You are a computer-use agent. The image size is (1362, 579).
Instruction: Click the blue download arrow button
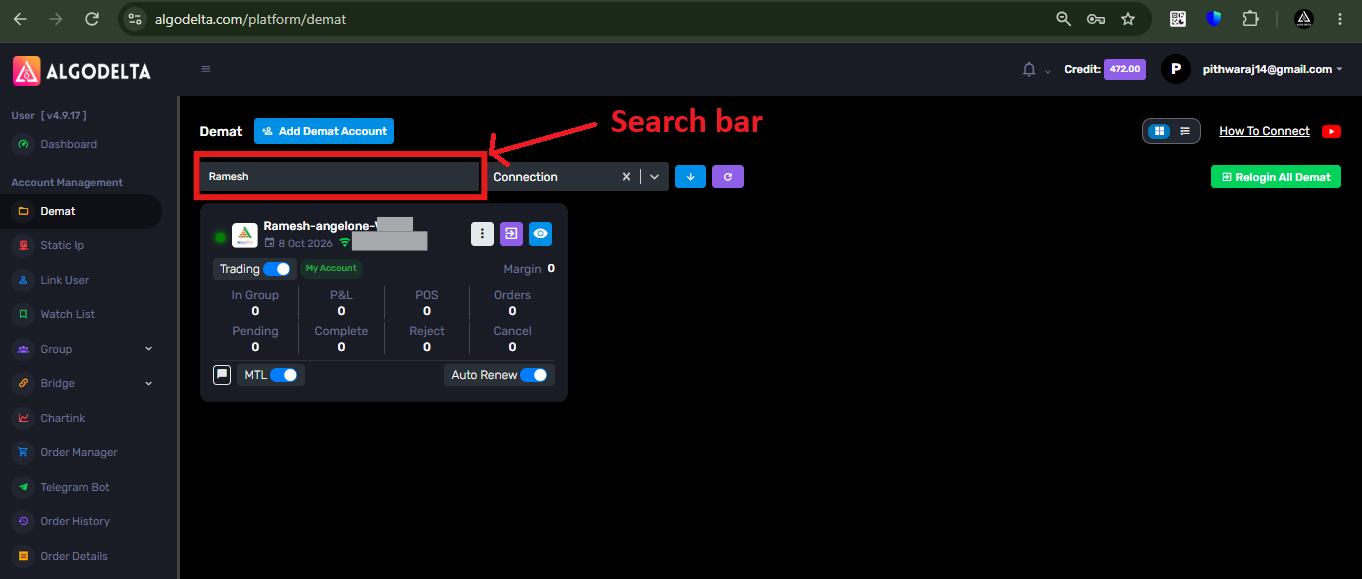click(690, 176)
